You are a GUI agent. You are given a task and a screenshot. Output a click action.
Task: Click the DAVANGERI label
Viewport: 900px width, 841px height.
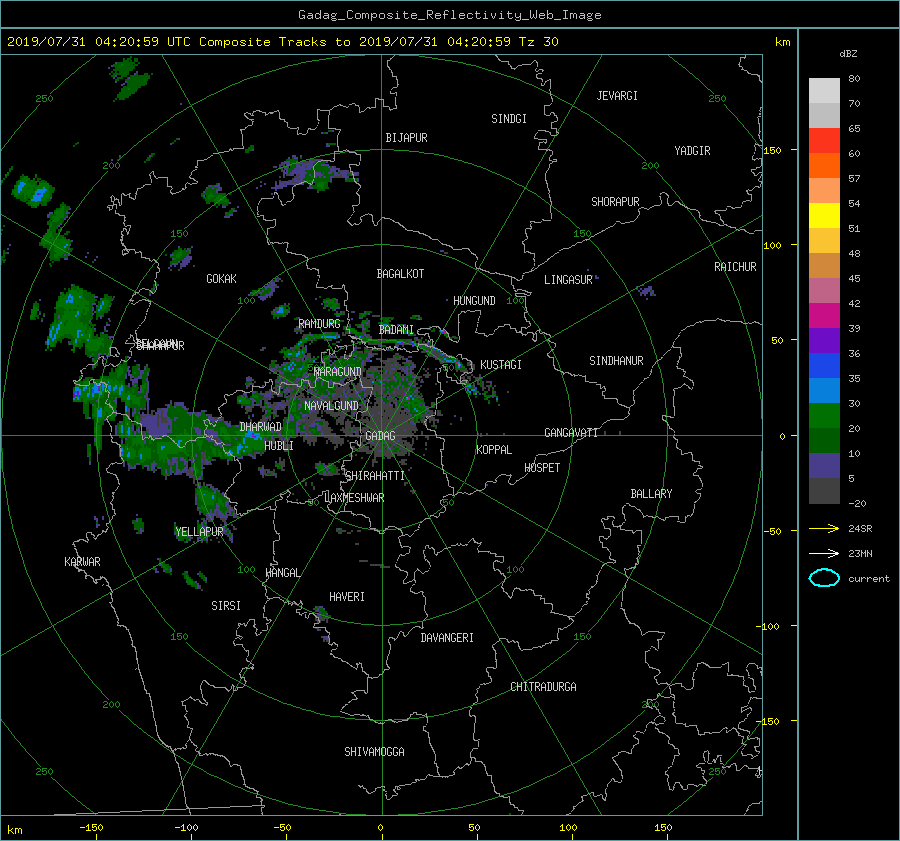tap(447, 638)
